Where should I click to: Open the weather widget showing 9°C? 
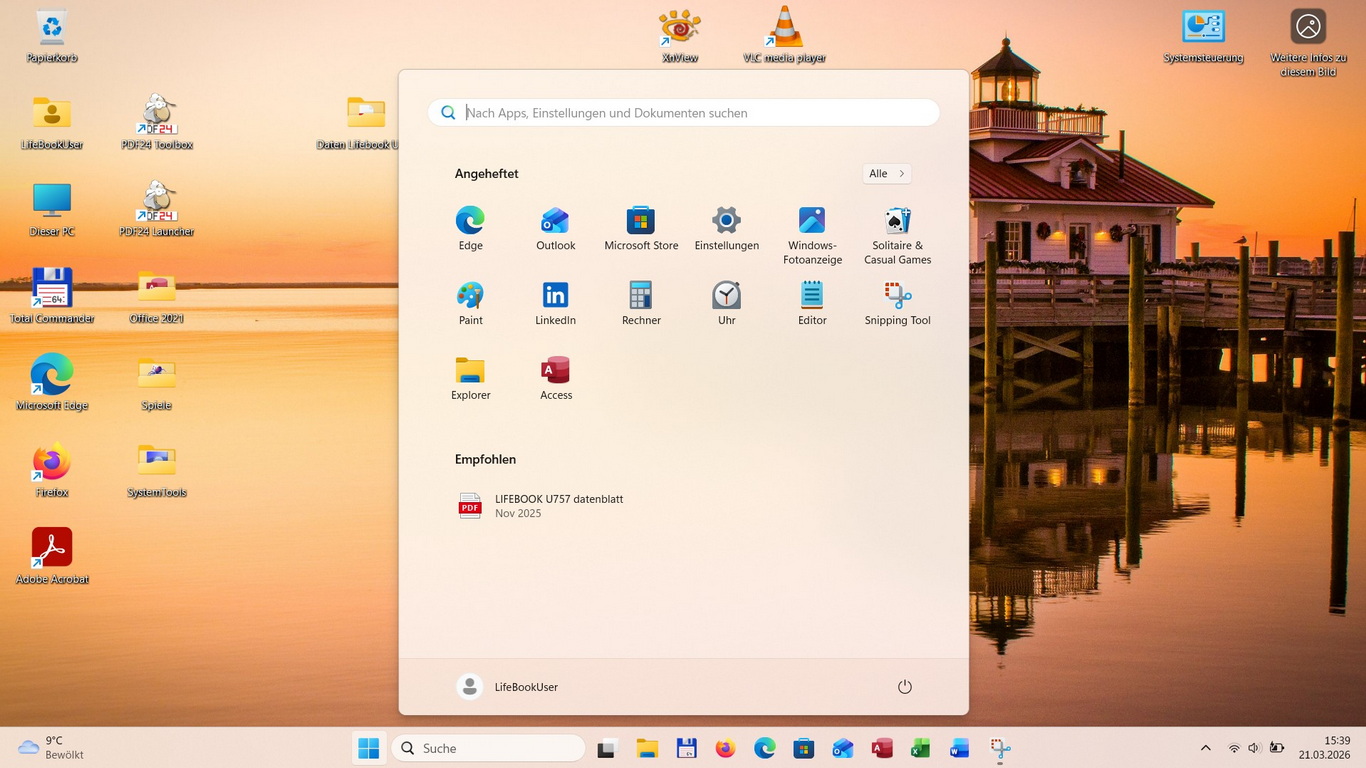tap(50, 748)
